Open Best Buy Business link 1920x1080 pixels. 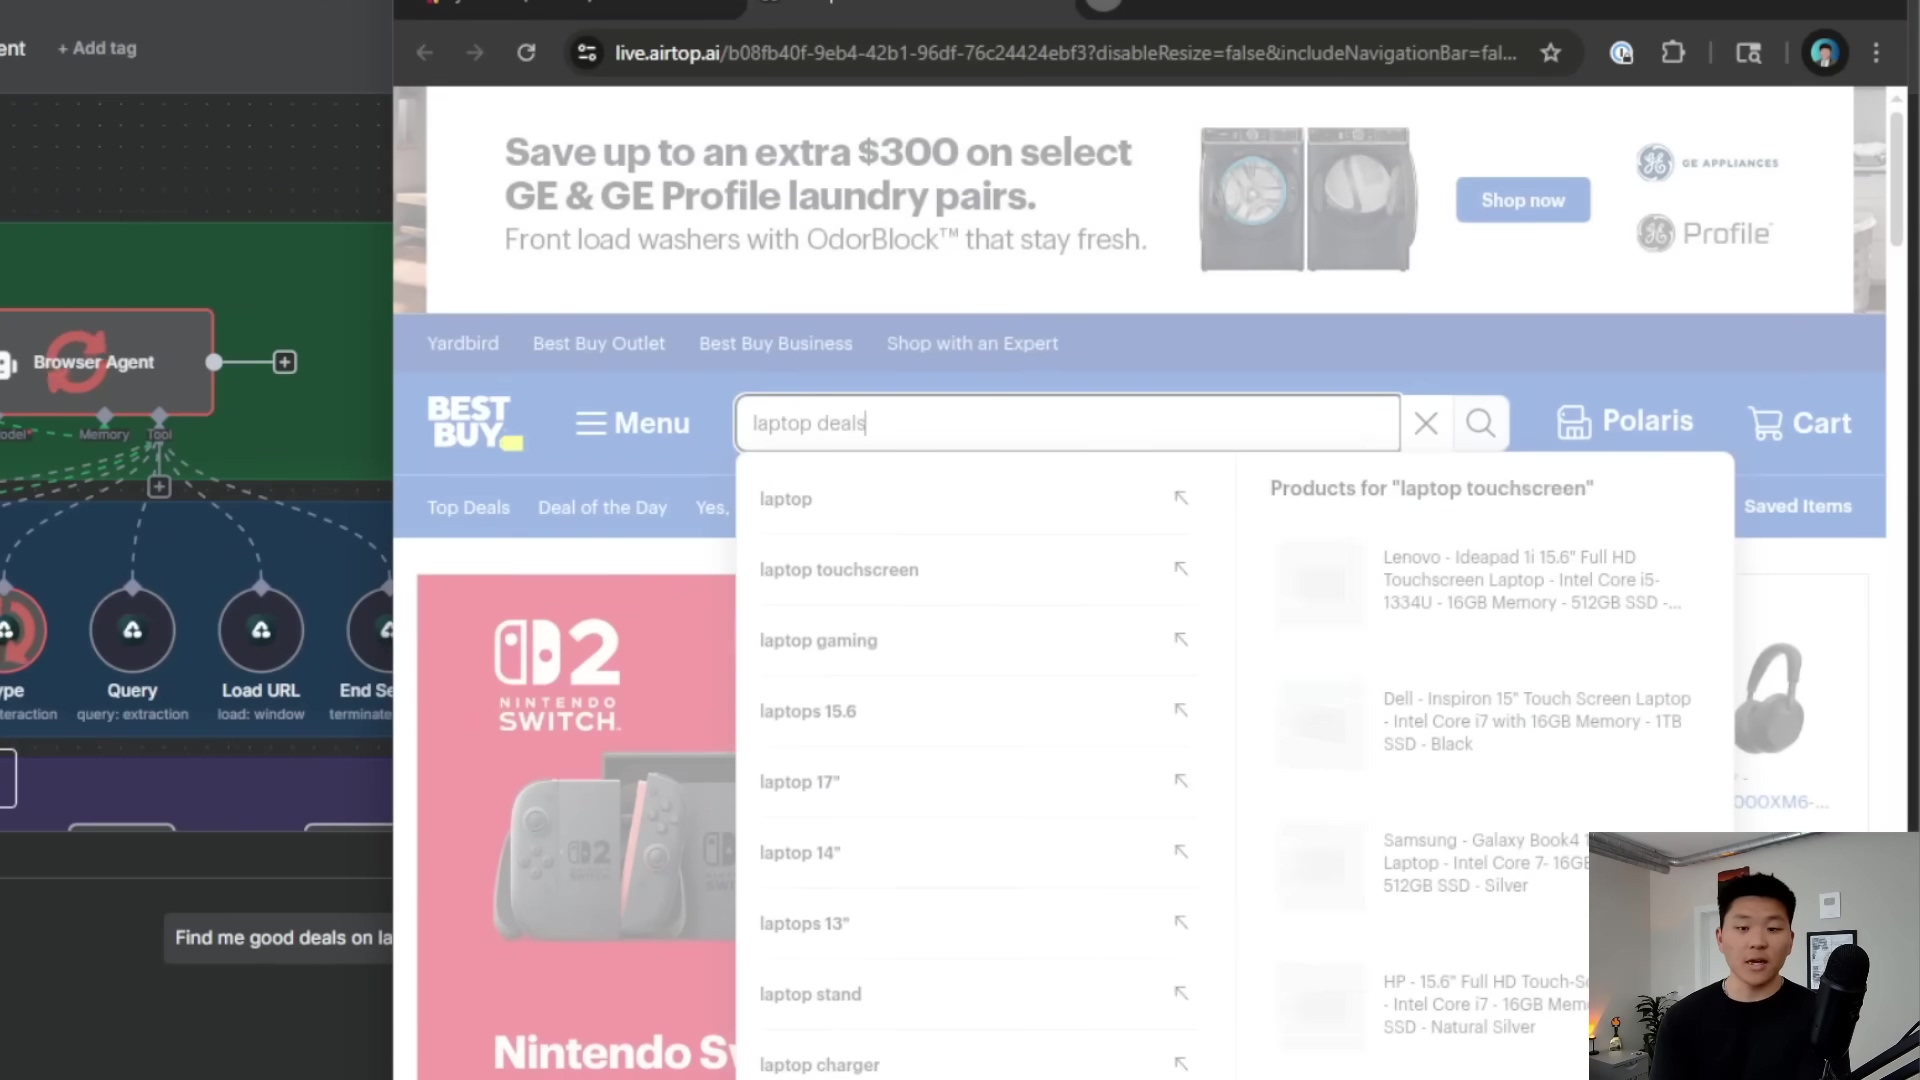[775, 344]
